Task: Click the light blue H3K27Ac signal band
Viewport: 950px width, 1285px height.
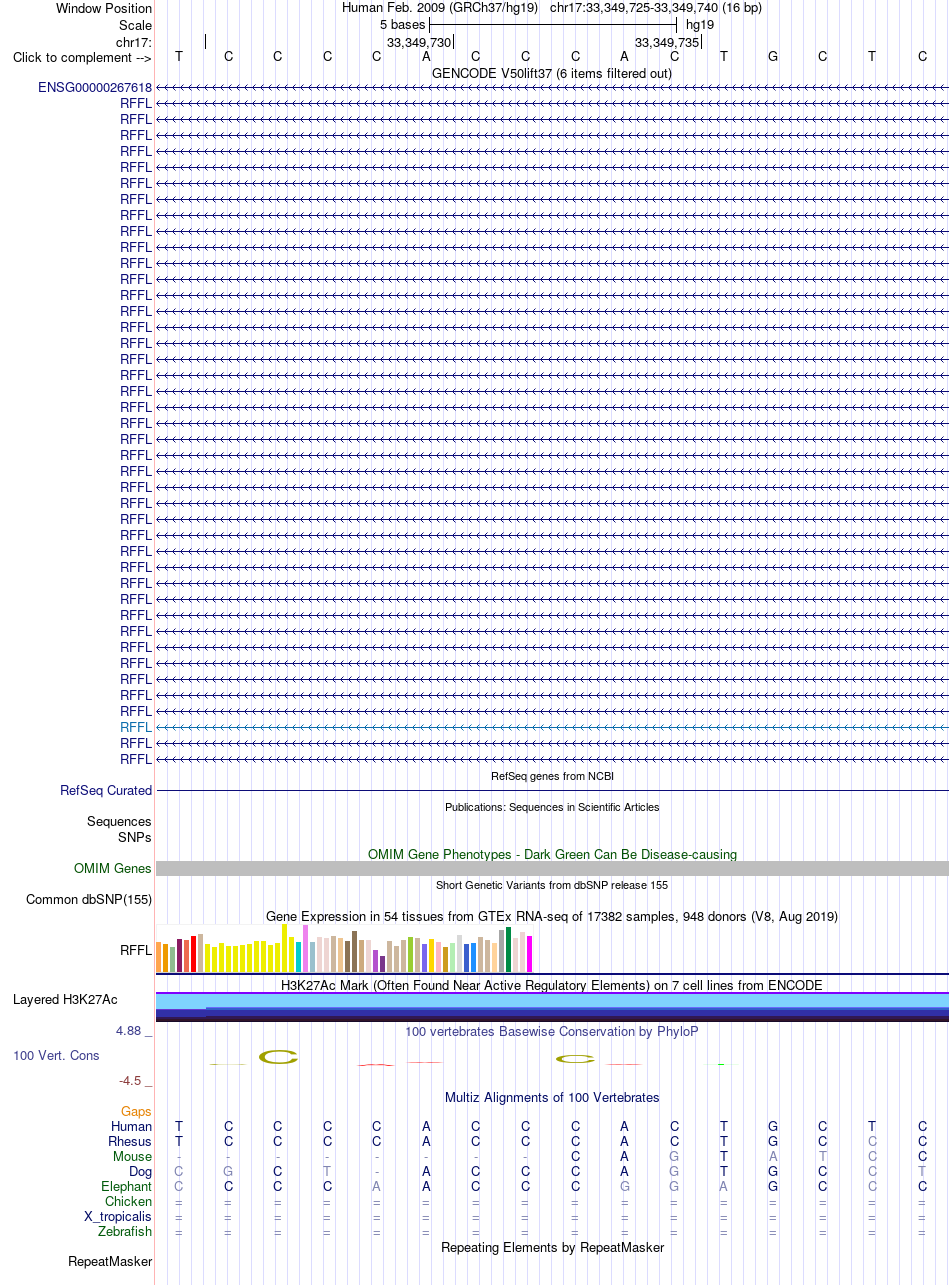Action: pyautogui.click(x=552, y=1001)
